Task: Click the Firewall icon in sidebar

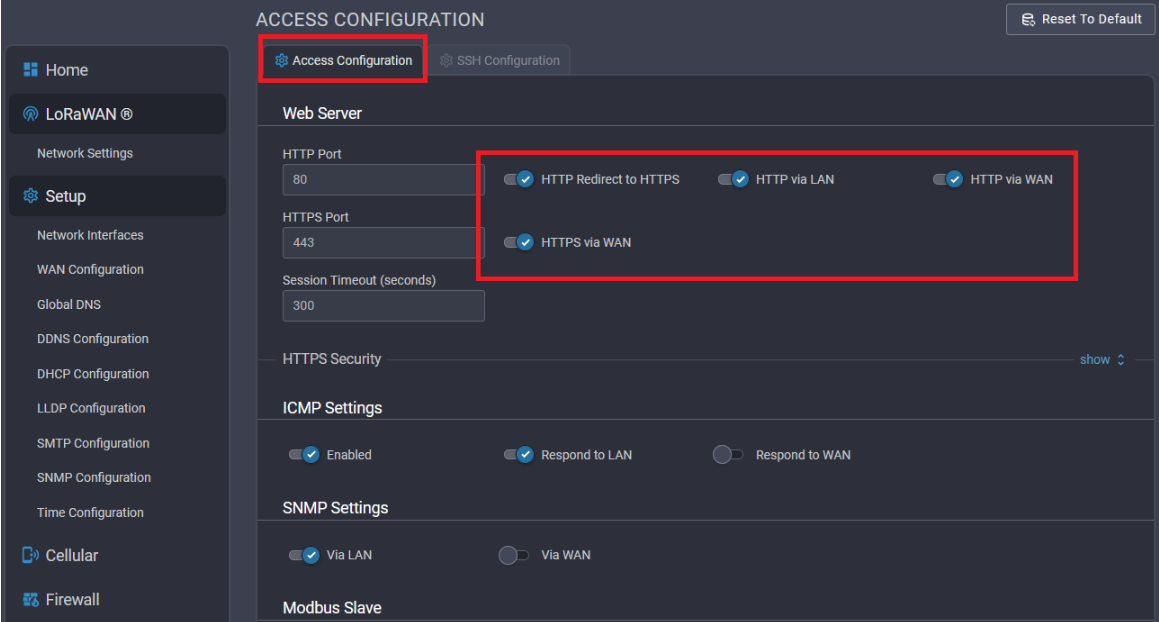Action: tap(30, 600)
